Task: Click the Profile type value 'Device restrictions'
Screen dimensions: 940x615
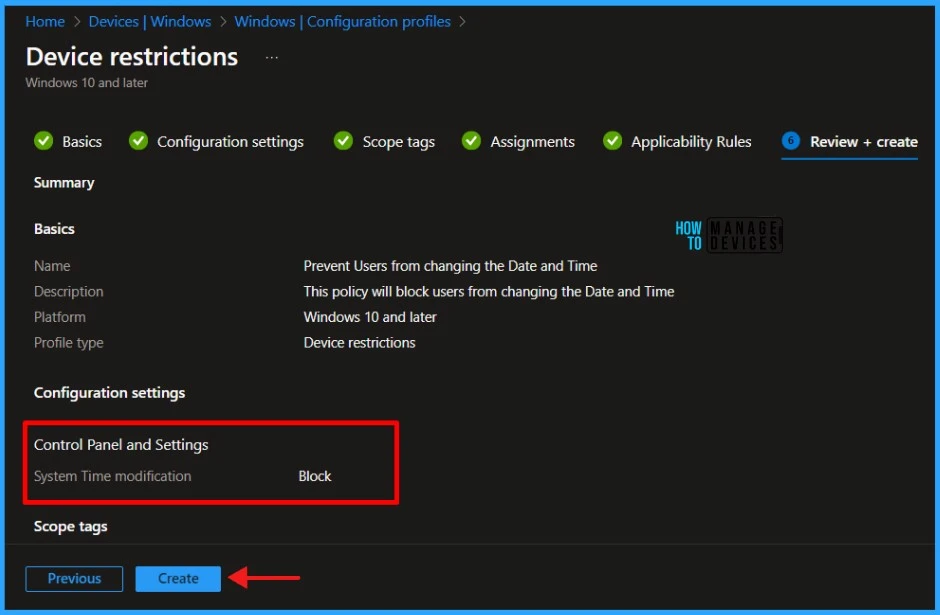Action: (x=359, y=343)
